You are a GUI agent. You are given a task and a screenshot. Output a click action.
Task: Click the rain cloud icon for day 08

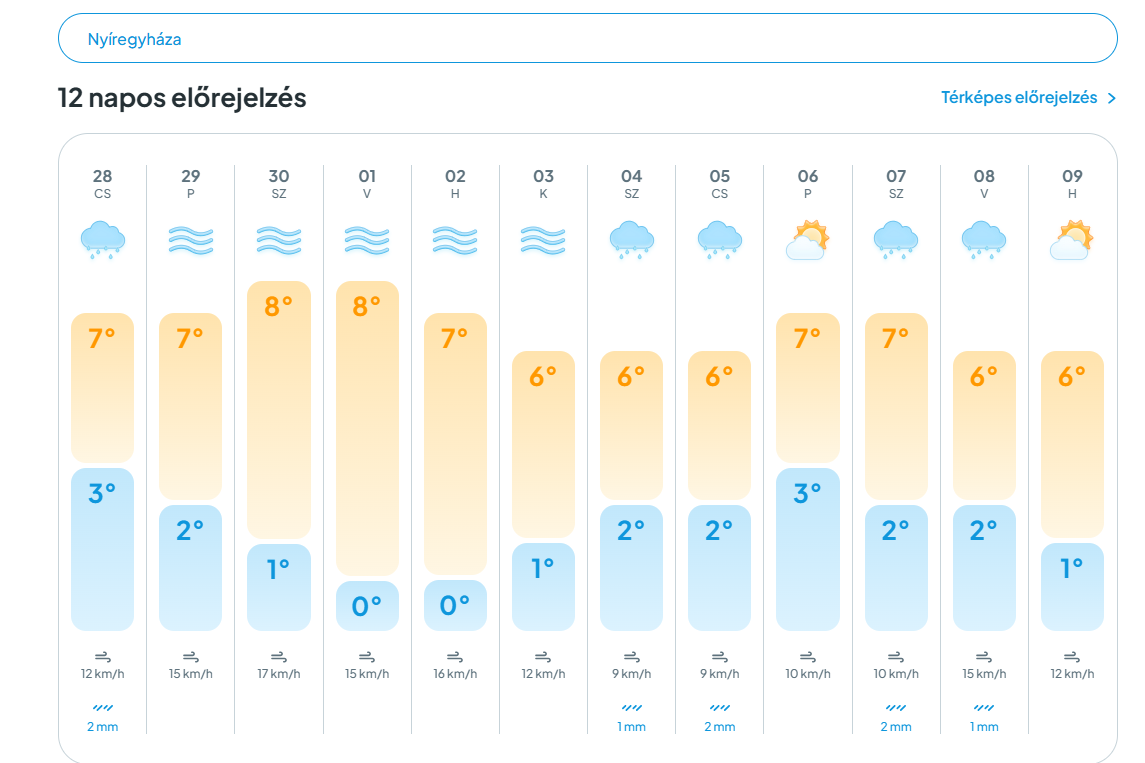pyautogui.click(x=984, y=240)
